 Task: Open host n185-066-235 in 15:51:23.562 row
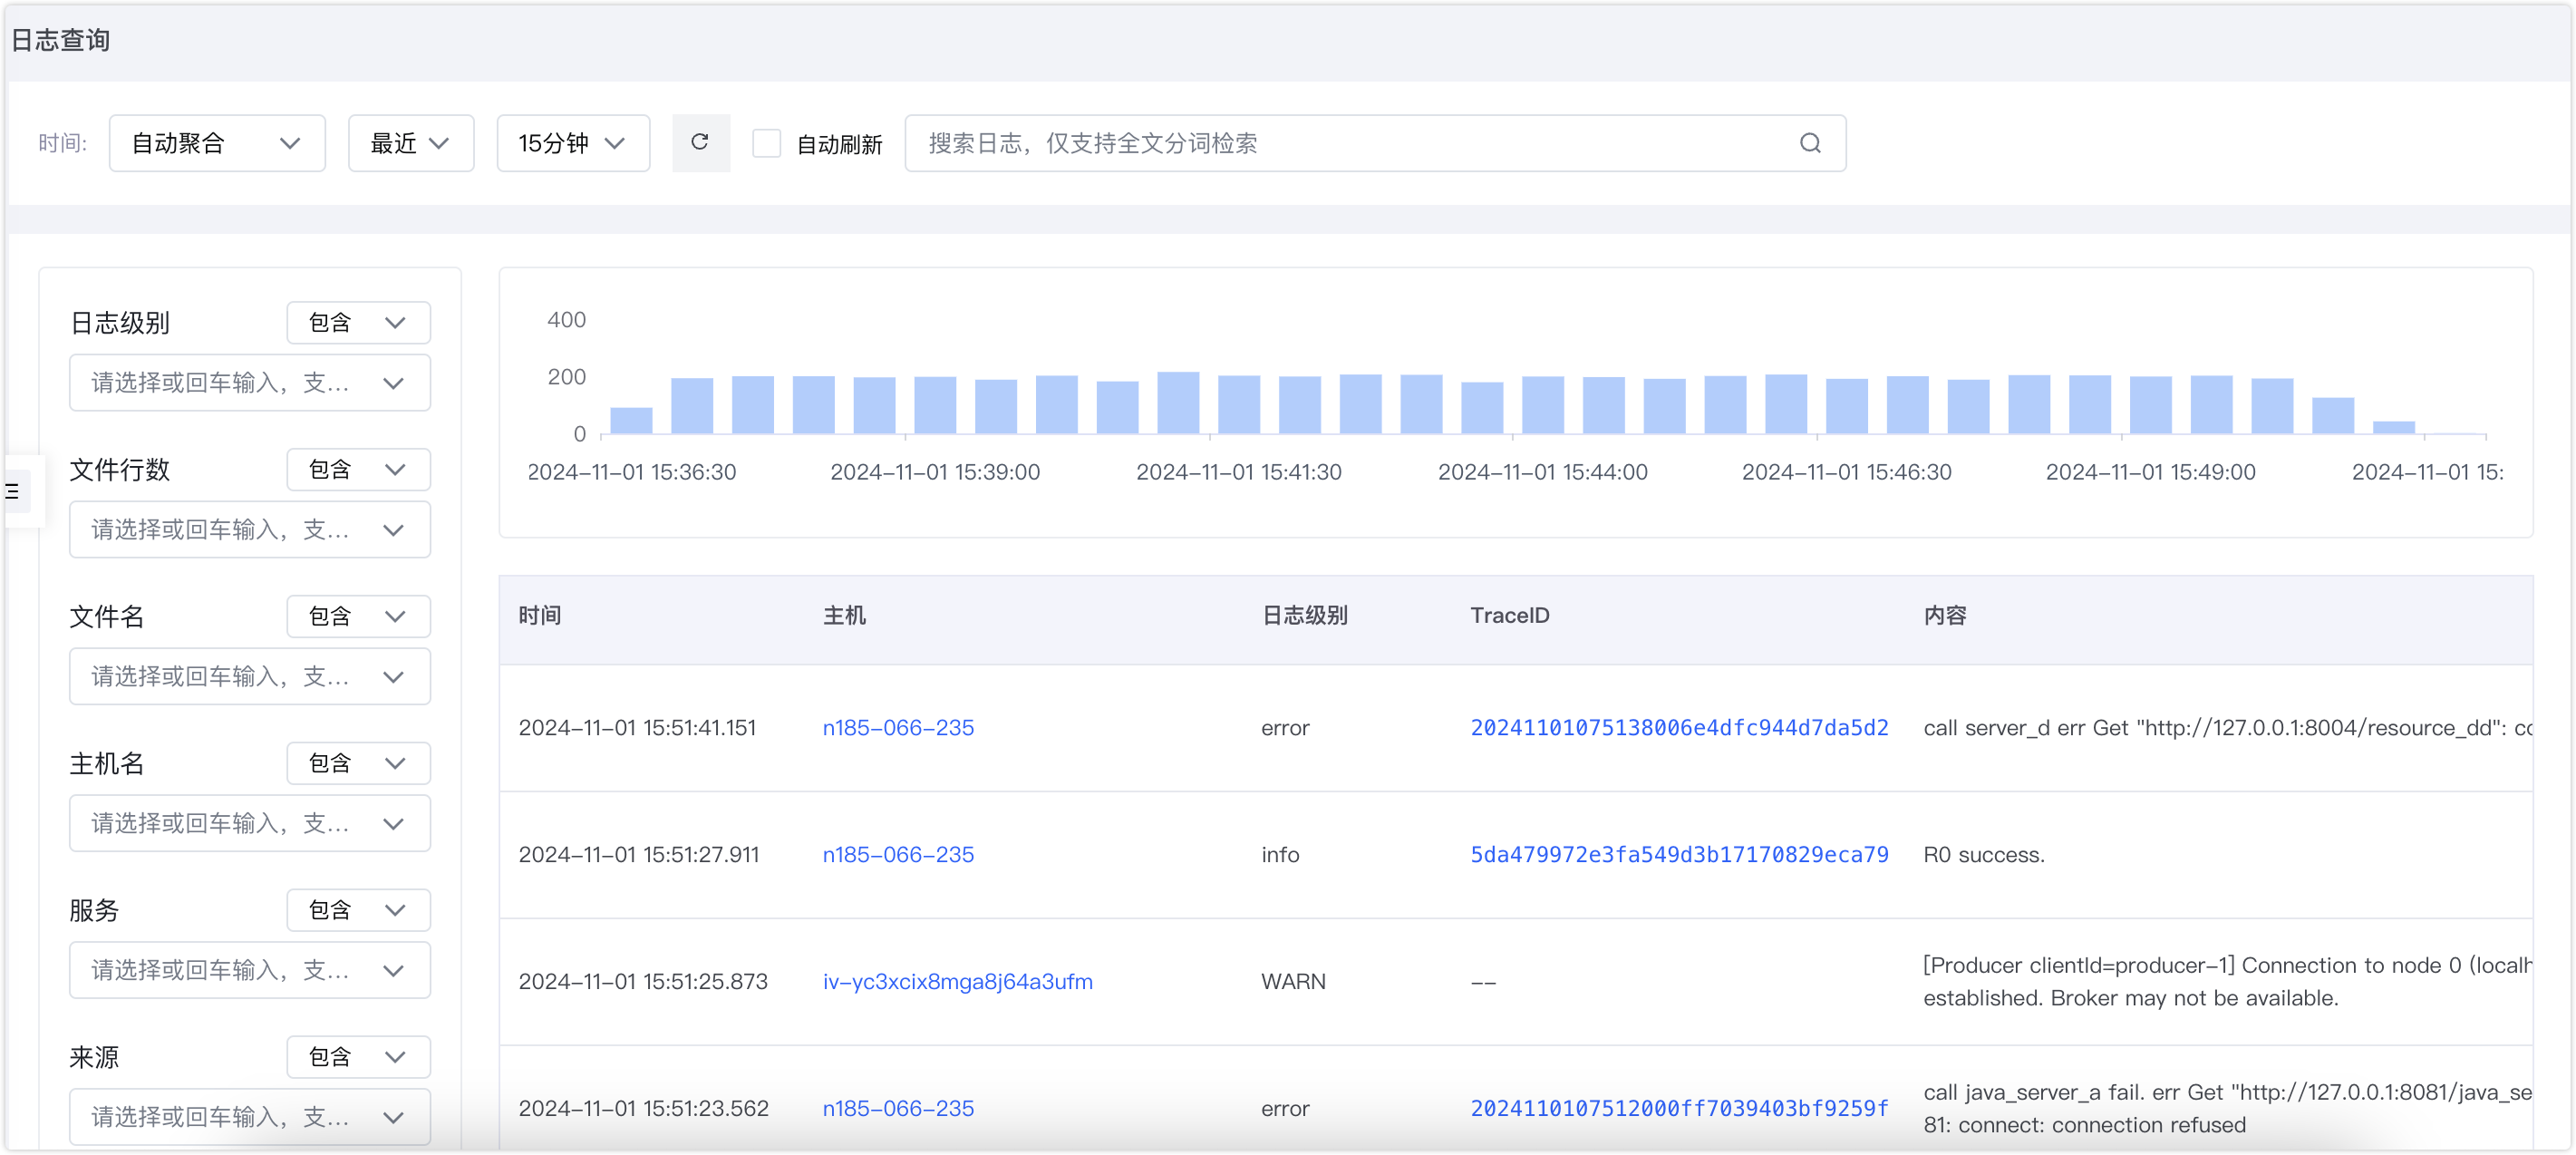pos(898,1109)
